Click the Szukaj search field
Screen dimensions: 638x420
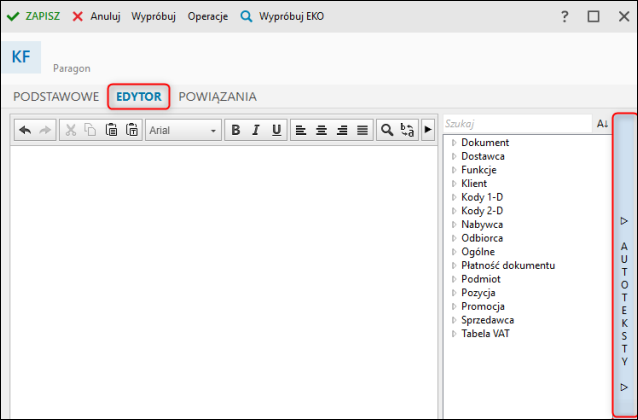[x=517, y=124]
